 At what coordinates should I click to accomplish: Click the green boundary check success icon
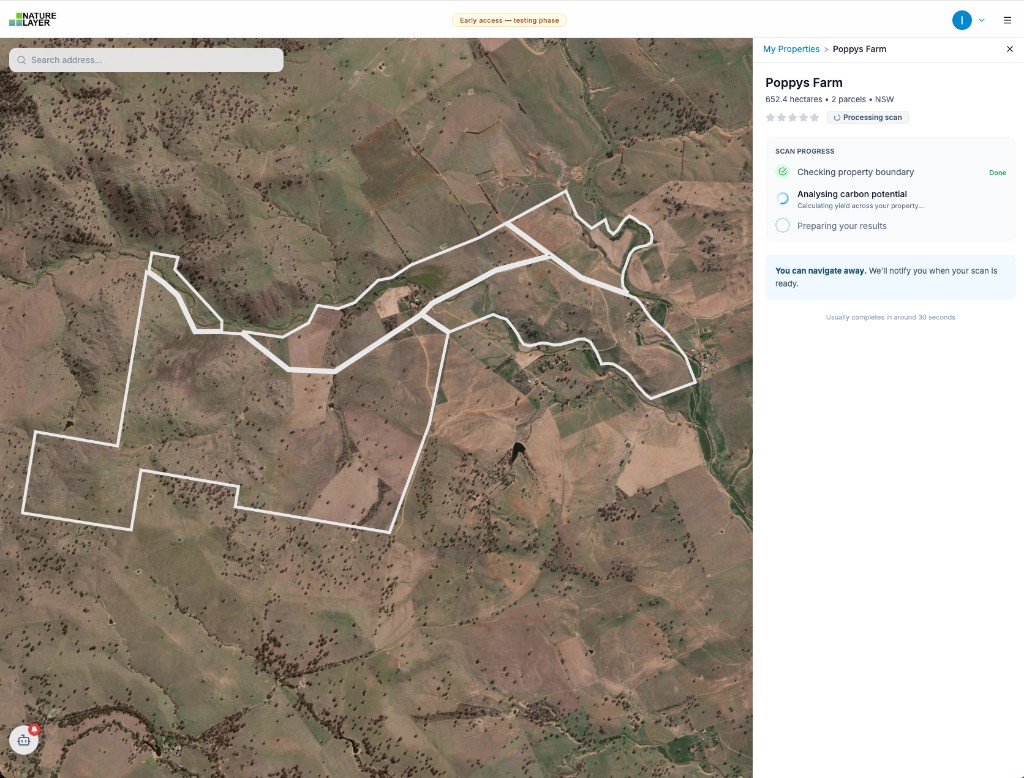coord(783,171)
